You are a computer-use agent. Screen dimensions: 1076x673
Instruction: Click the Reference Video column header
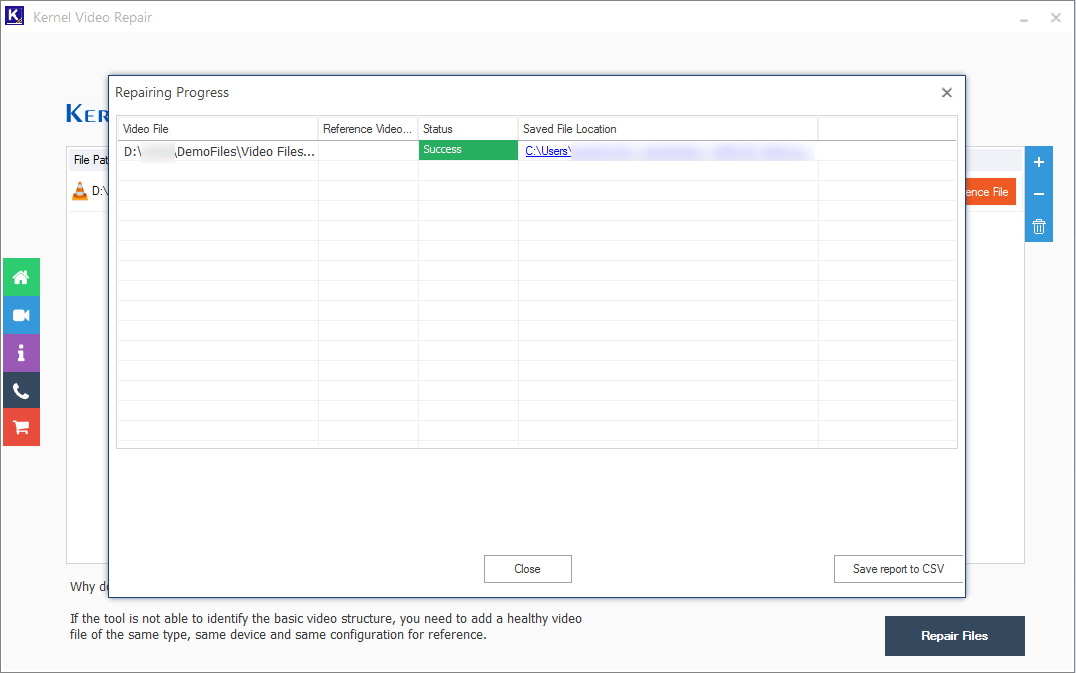pos(368,129)
